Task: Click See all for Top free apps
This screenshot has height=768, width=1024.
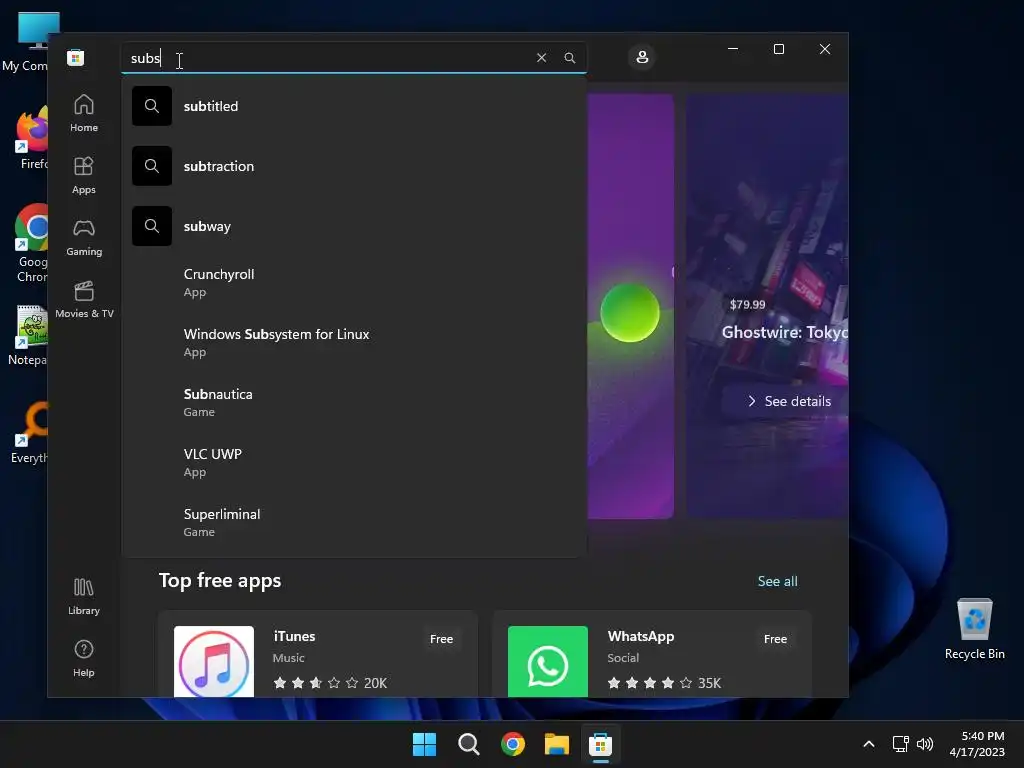Action: point(777,581)
